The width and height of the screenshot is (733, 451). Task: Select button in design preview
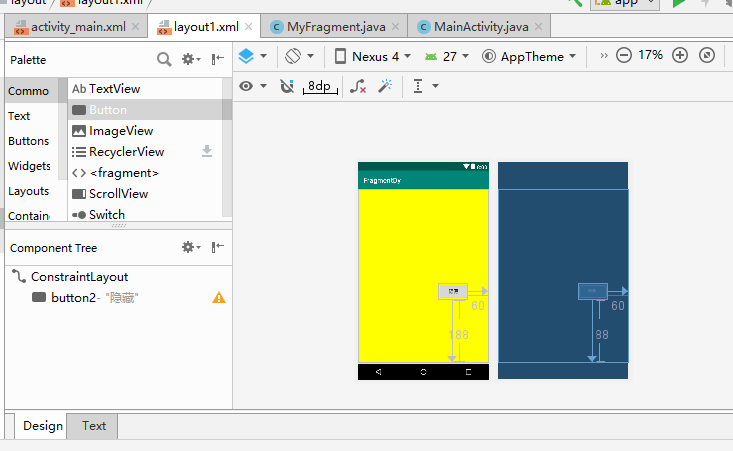click(453, 291)
